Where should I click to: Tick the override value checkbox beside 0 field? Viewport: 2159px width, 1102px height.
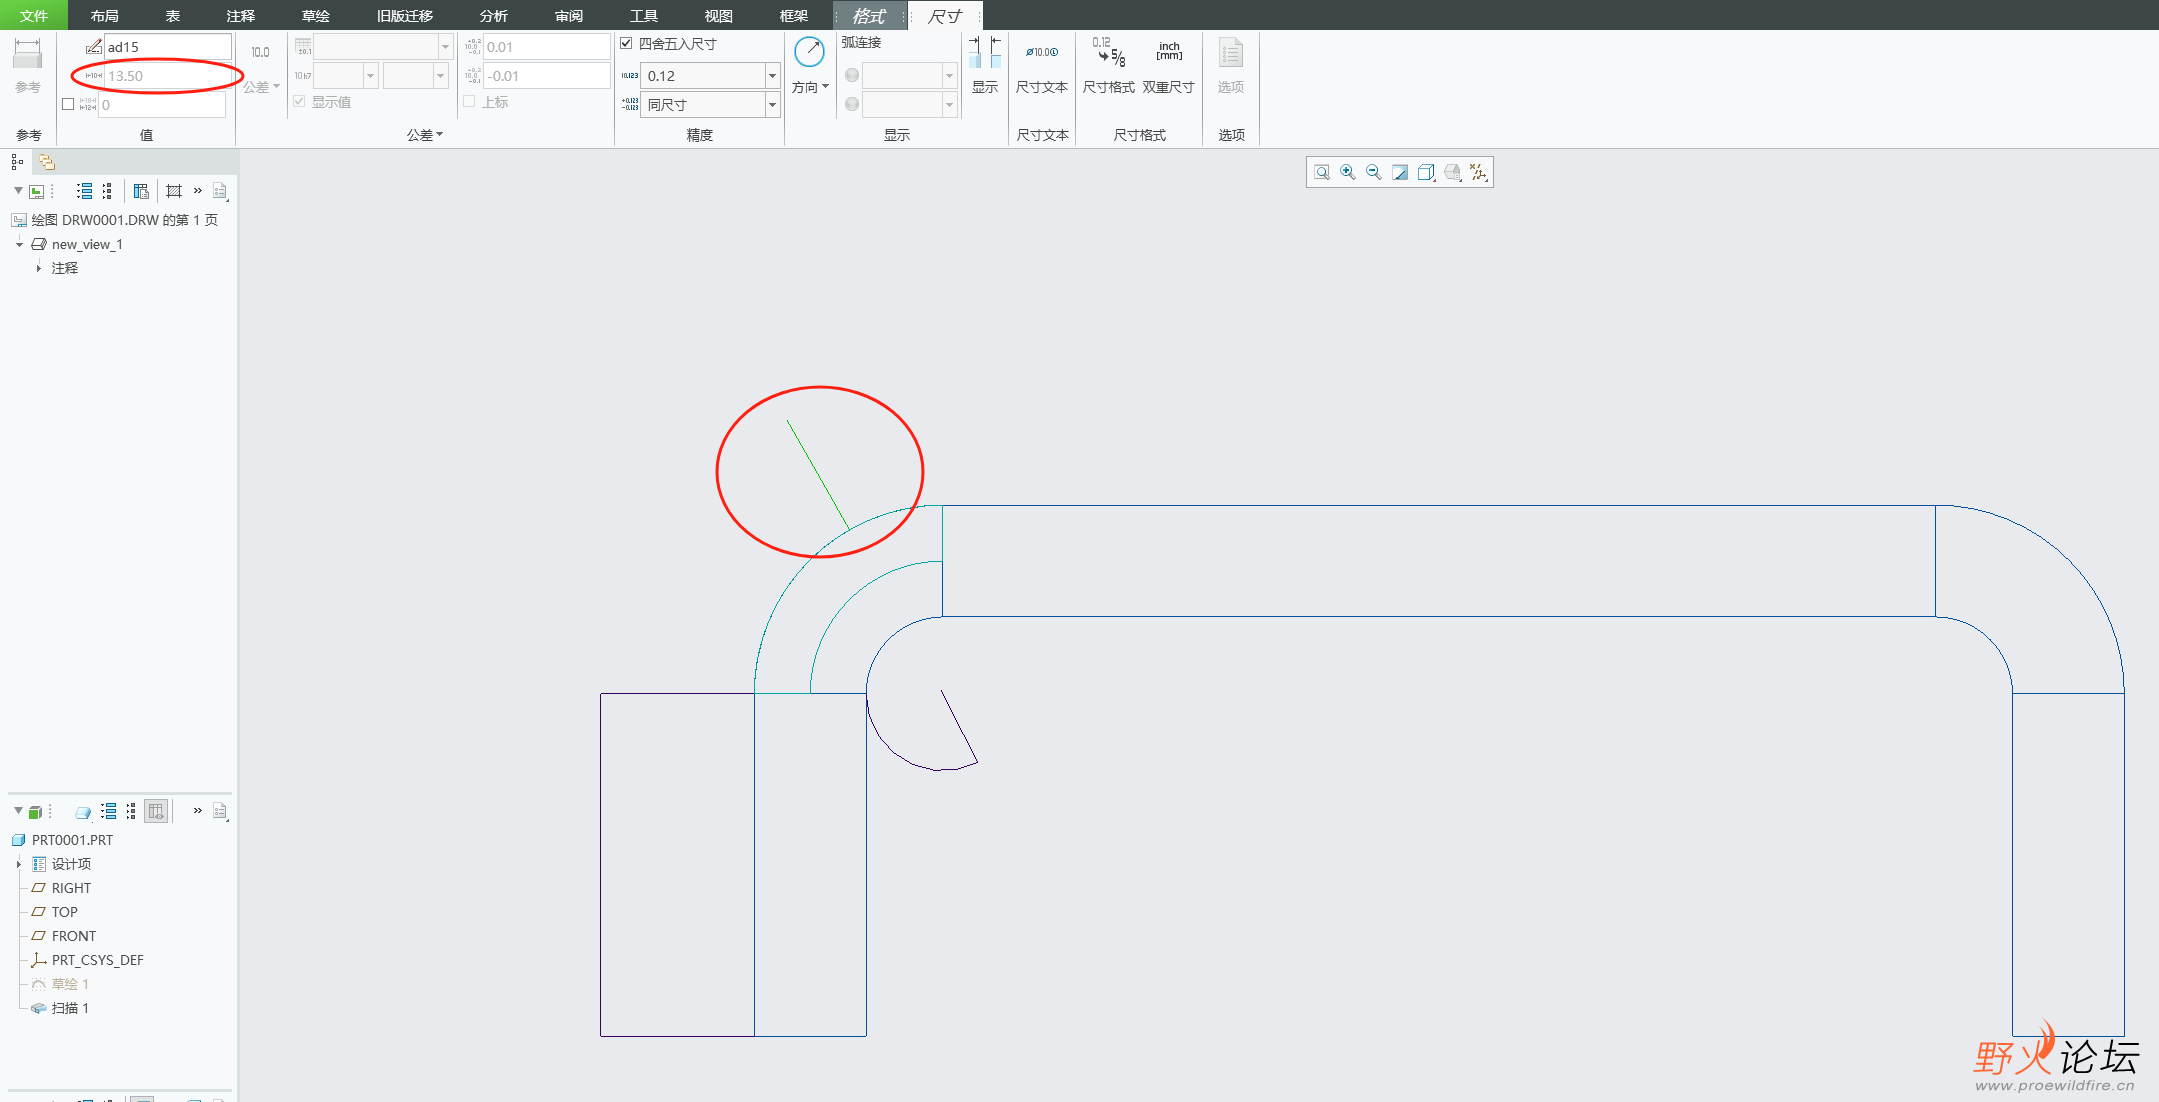pos(68,104)
